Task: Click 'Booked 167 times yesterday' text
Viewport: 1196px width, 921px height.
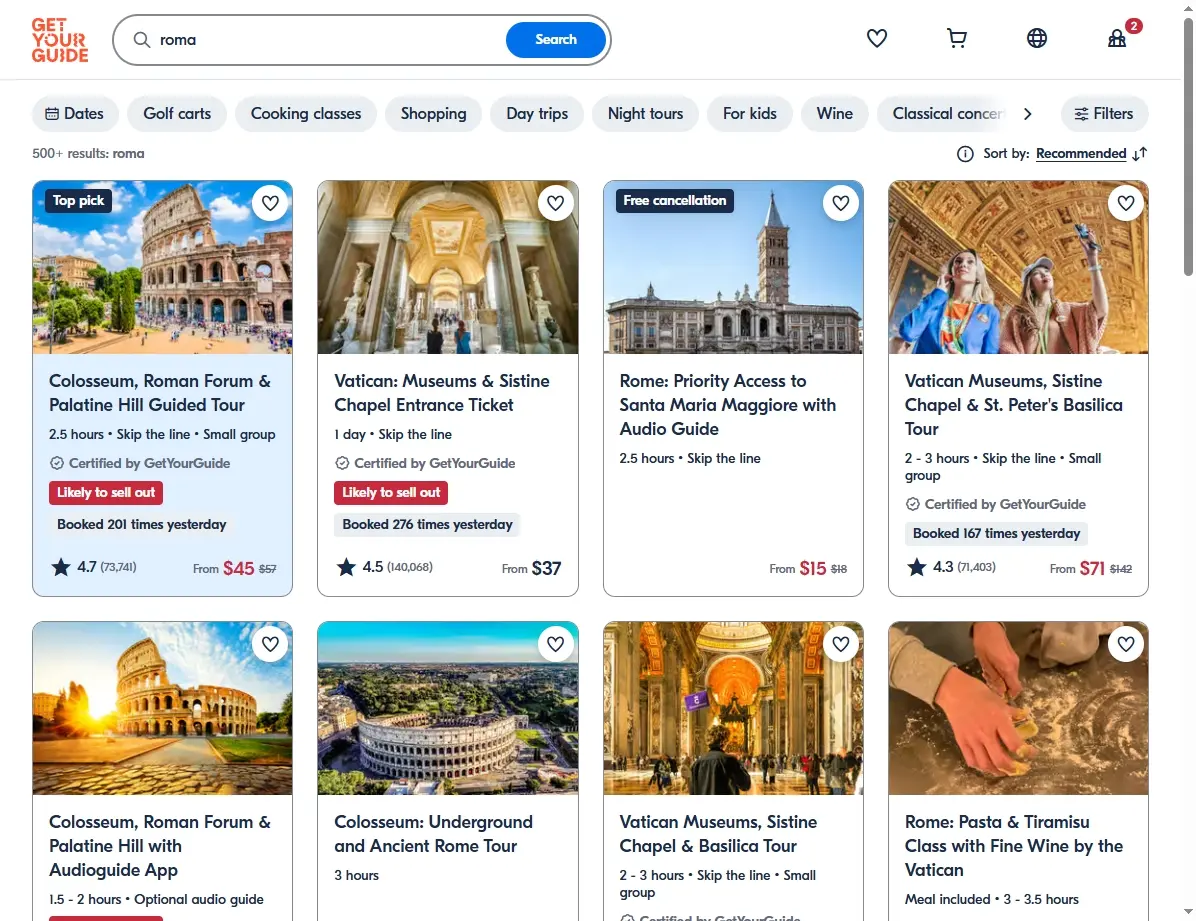Action: (x=996, y=533)
